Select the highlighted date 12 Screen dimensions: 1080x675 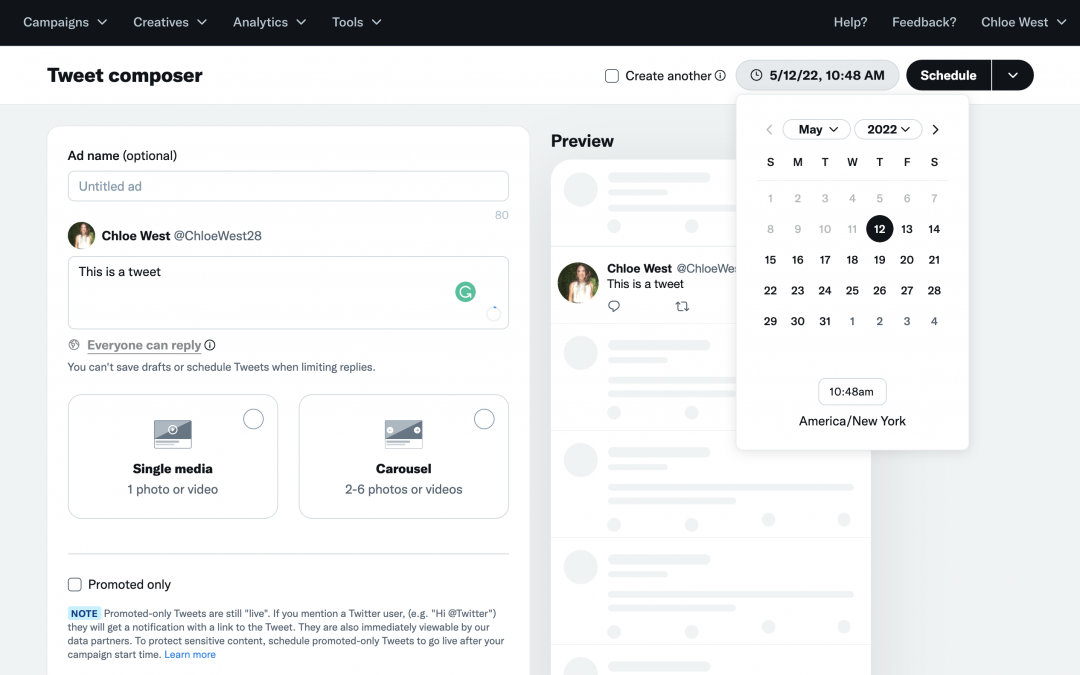coord(880,229)
